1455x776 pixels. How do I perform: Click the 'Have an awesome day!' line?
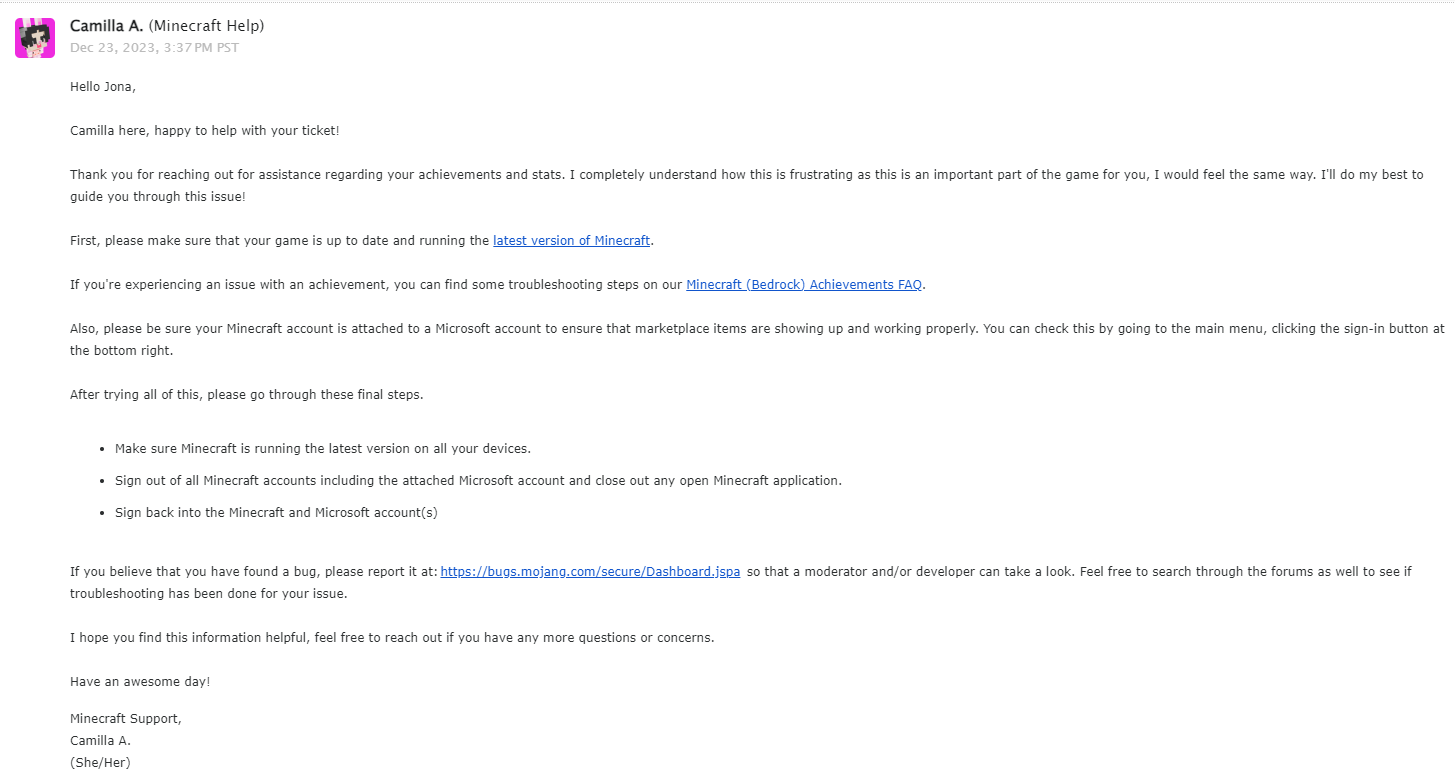pyautogui.click(x=140, y=682)
